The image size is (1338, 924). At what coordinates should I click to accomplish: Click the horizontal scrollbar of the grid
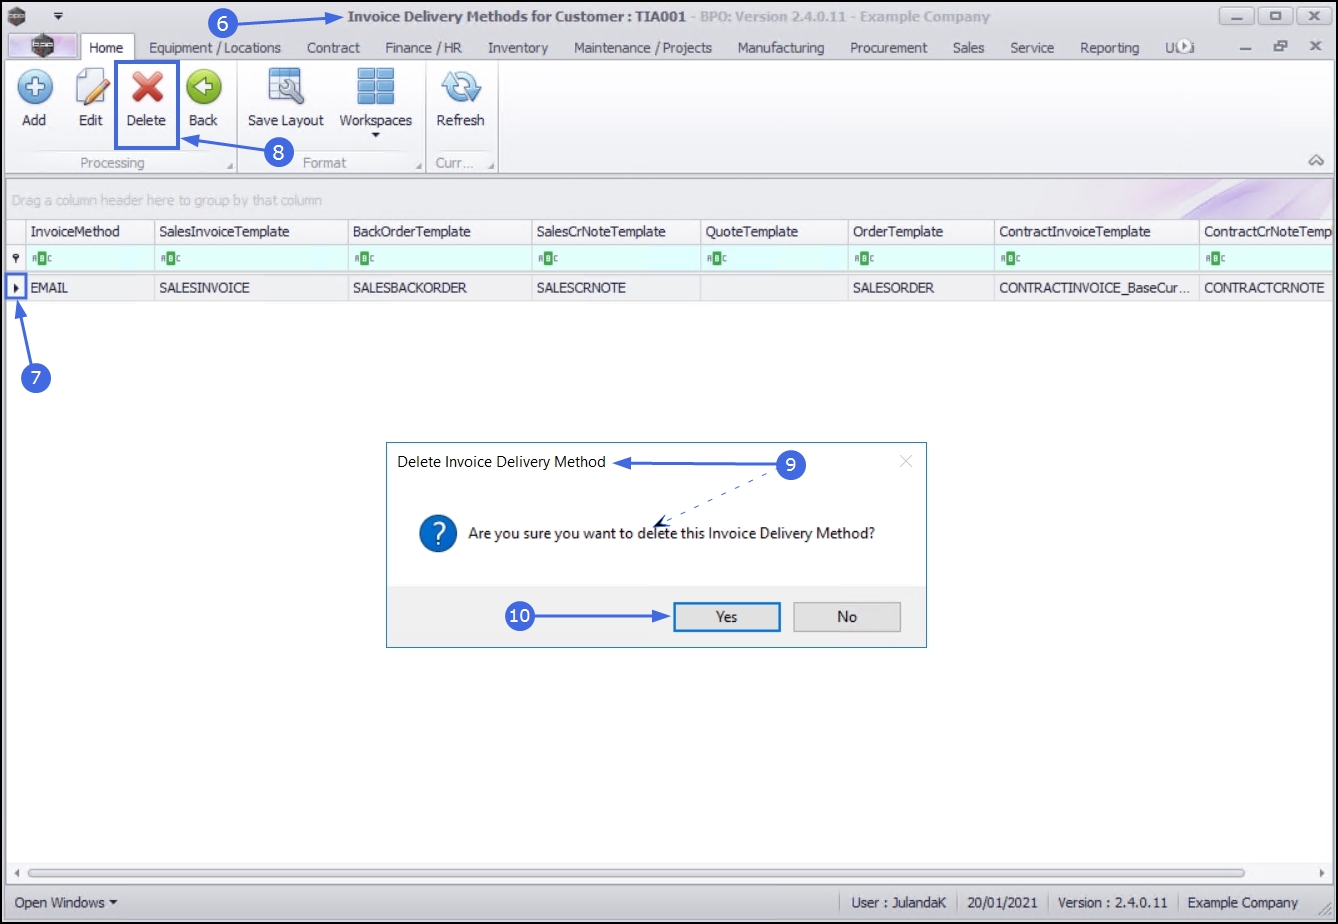[636, 873]
